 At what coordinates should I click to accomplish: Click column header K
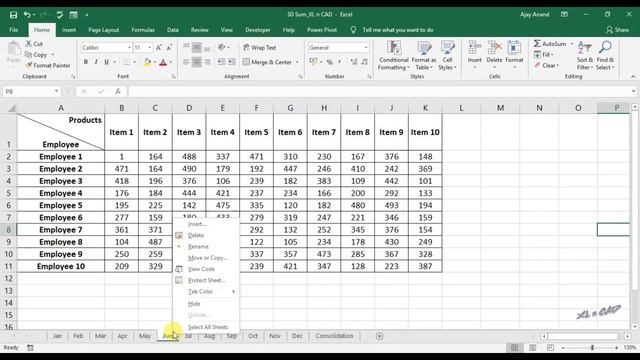click(425, 108)
